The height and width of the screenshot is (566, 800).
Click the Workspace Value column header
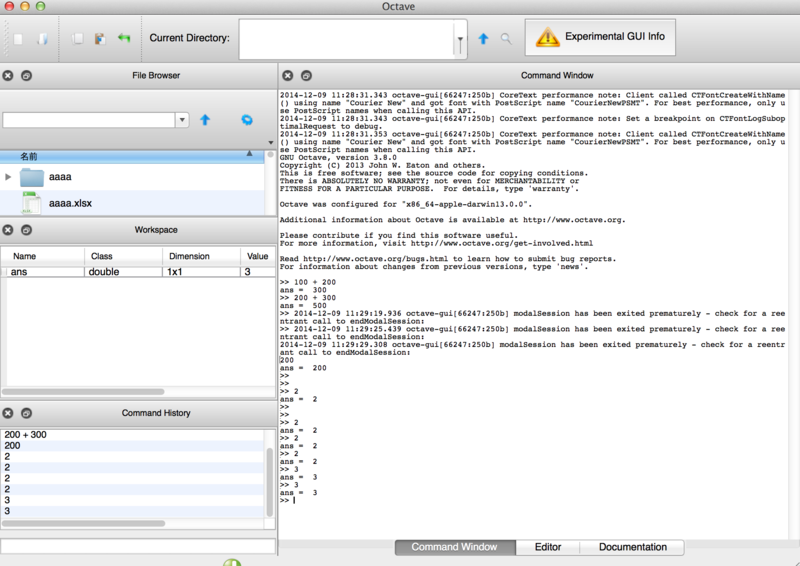(258, 256)
